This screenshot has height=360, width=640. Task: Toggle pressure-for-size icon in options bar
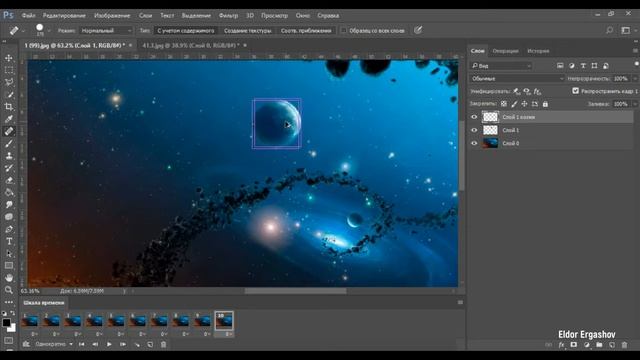(418, 30)
